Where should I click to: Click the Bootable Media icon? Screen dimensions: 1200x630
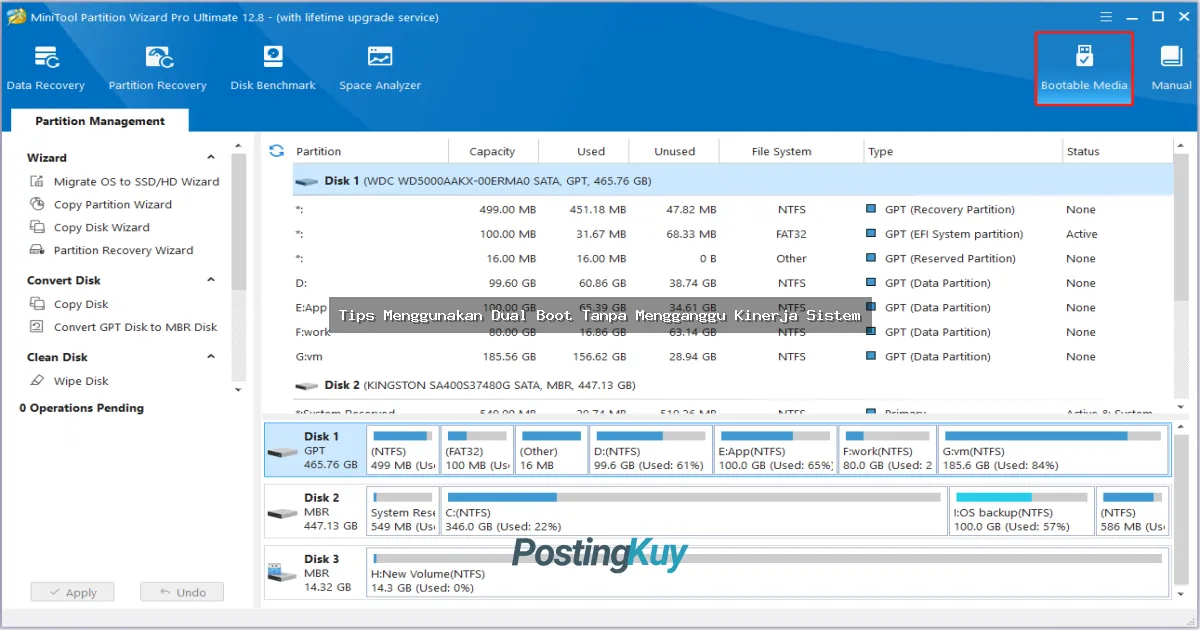point(1084,68)
